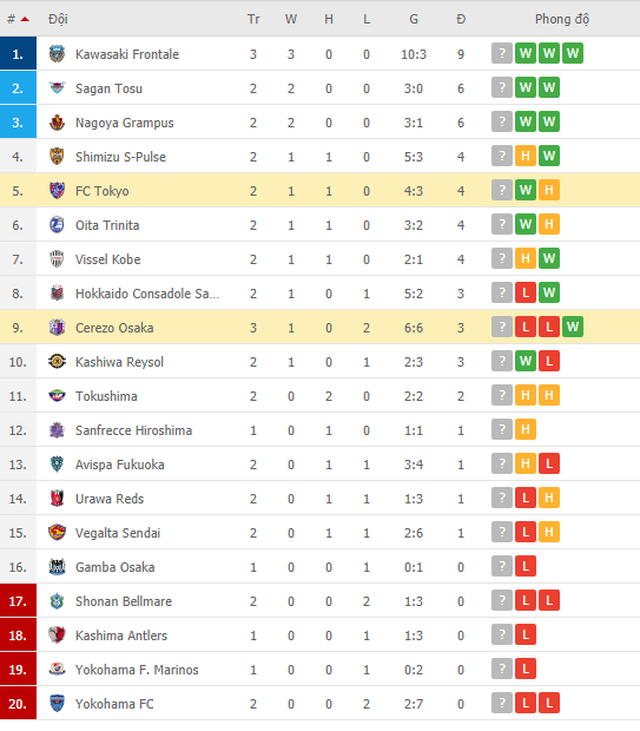The height and width of the screenshot is (731, 640).
Task: Click the FC Tokyo team badge
Action: [57, 191]
